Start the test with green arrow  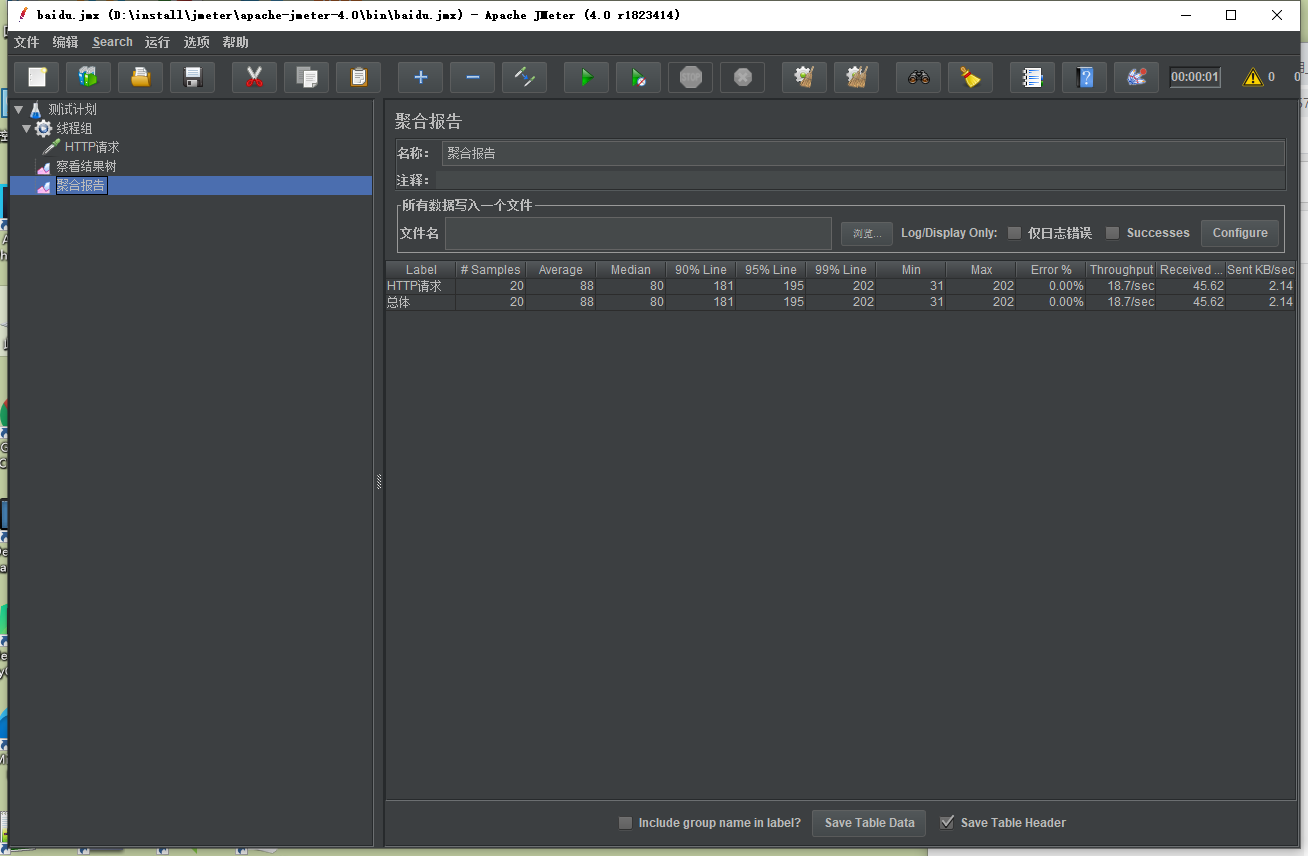coord(587,77)
